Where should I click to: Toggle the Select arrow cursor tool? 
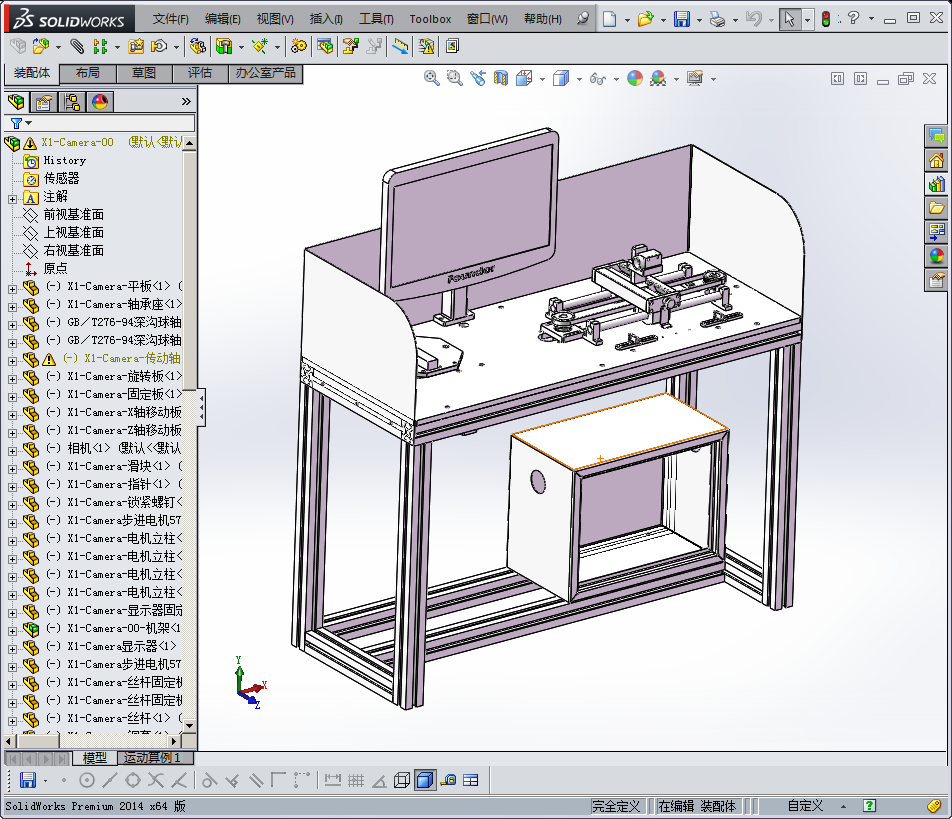point(789,19)
